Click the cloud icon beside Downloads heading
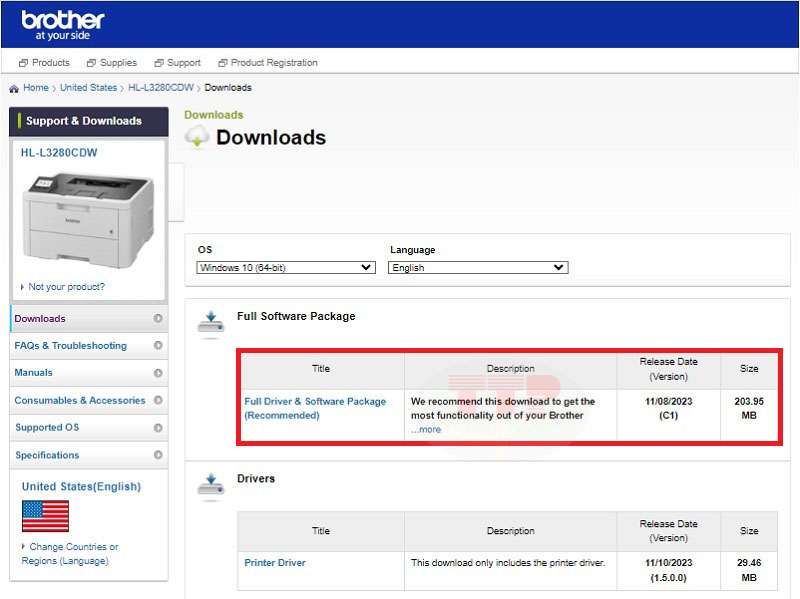Image resolution: width=800 pixels, height=599 pixels. 197,138
